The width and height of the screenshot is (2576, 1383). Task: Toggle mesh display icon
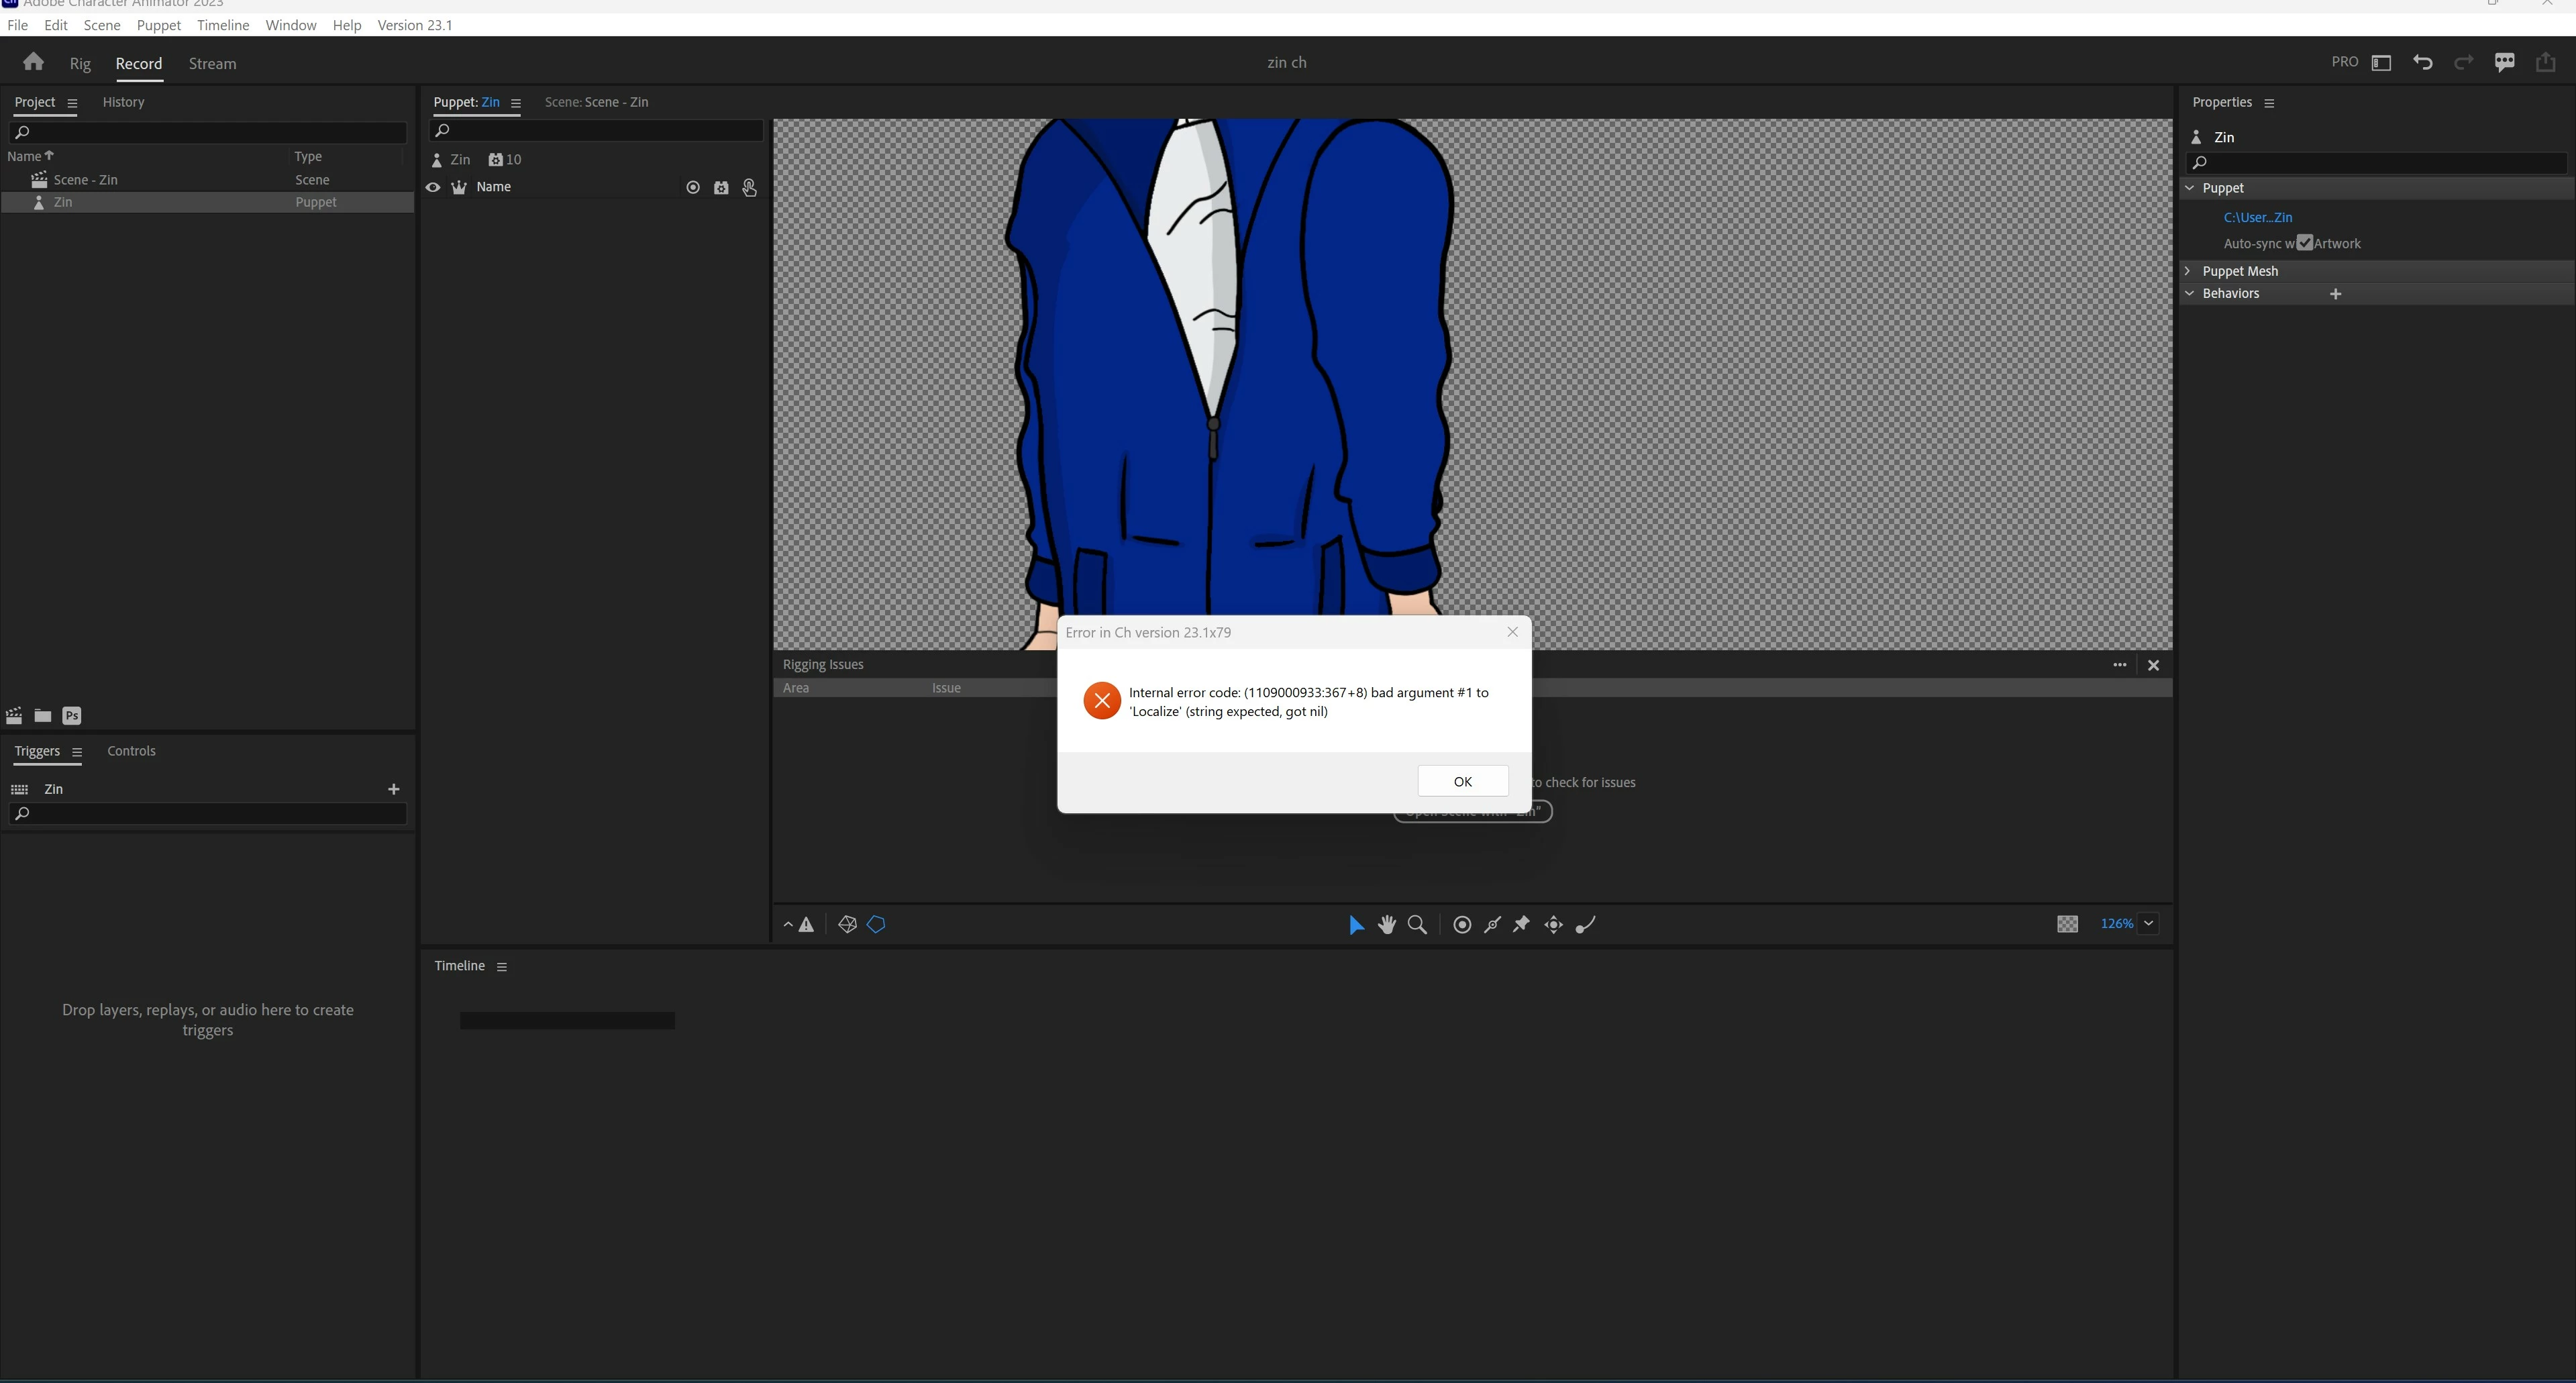(847, 925)
